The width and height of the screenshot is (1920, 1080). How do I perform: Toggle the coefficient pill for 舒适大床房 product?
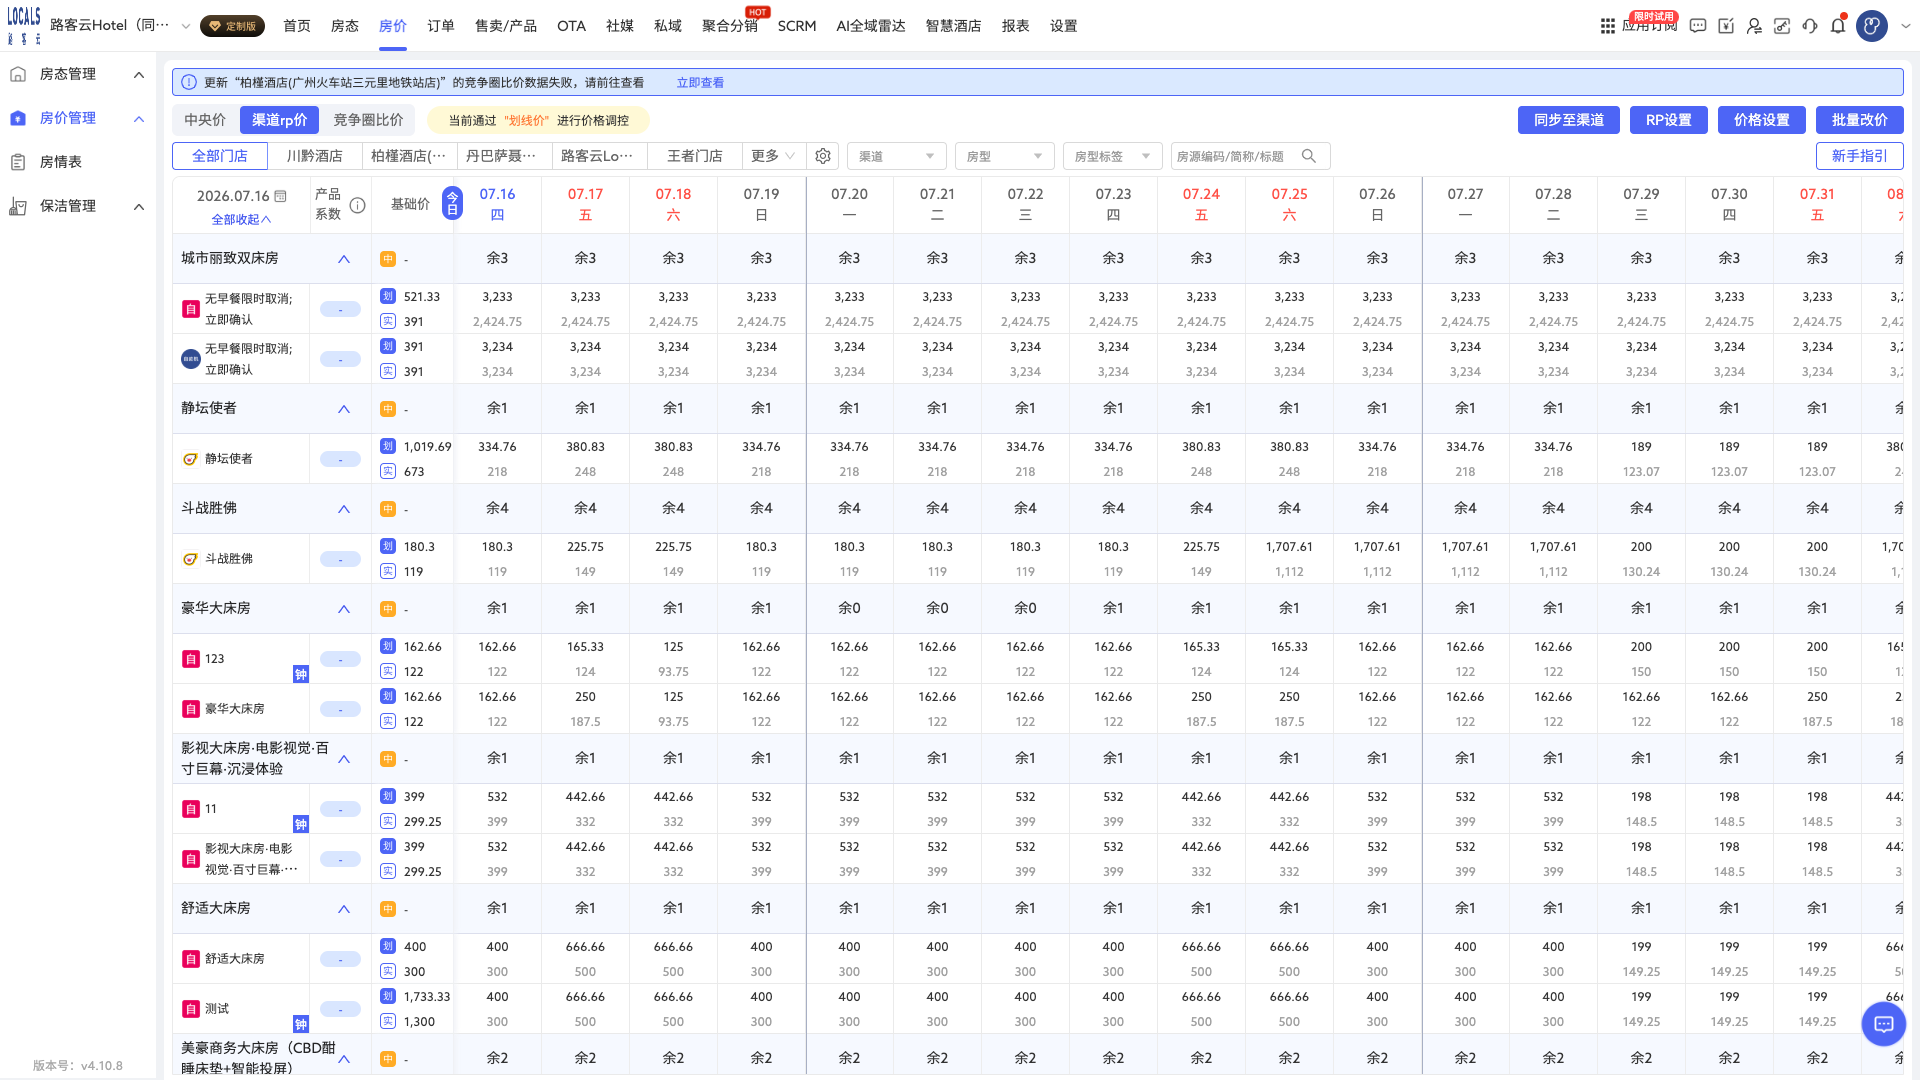(x=340, y=959)
